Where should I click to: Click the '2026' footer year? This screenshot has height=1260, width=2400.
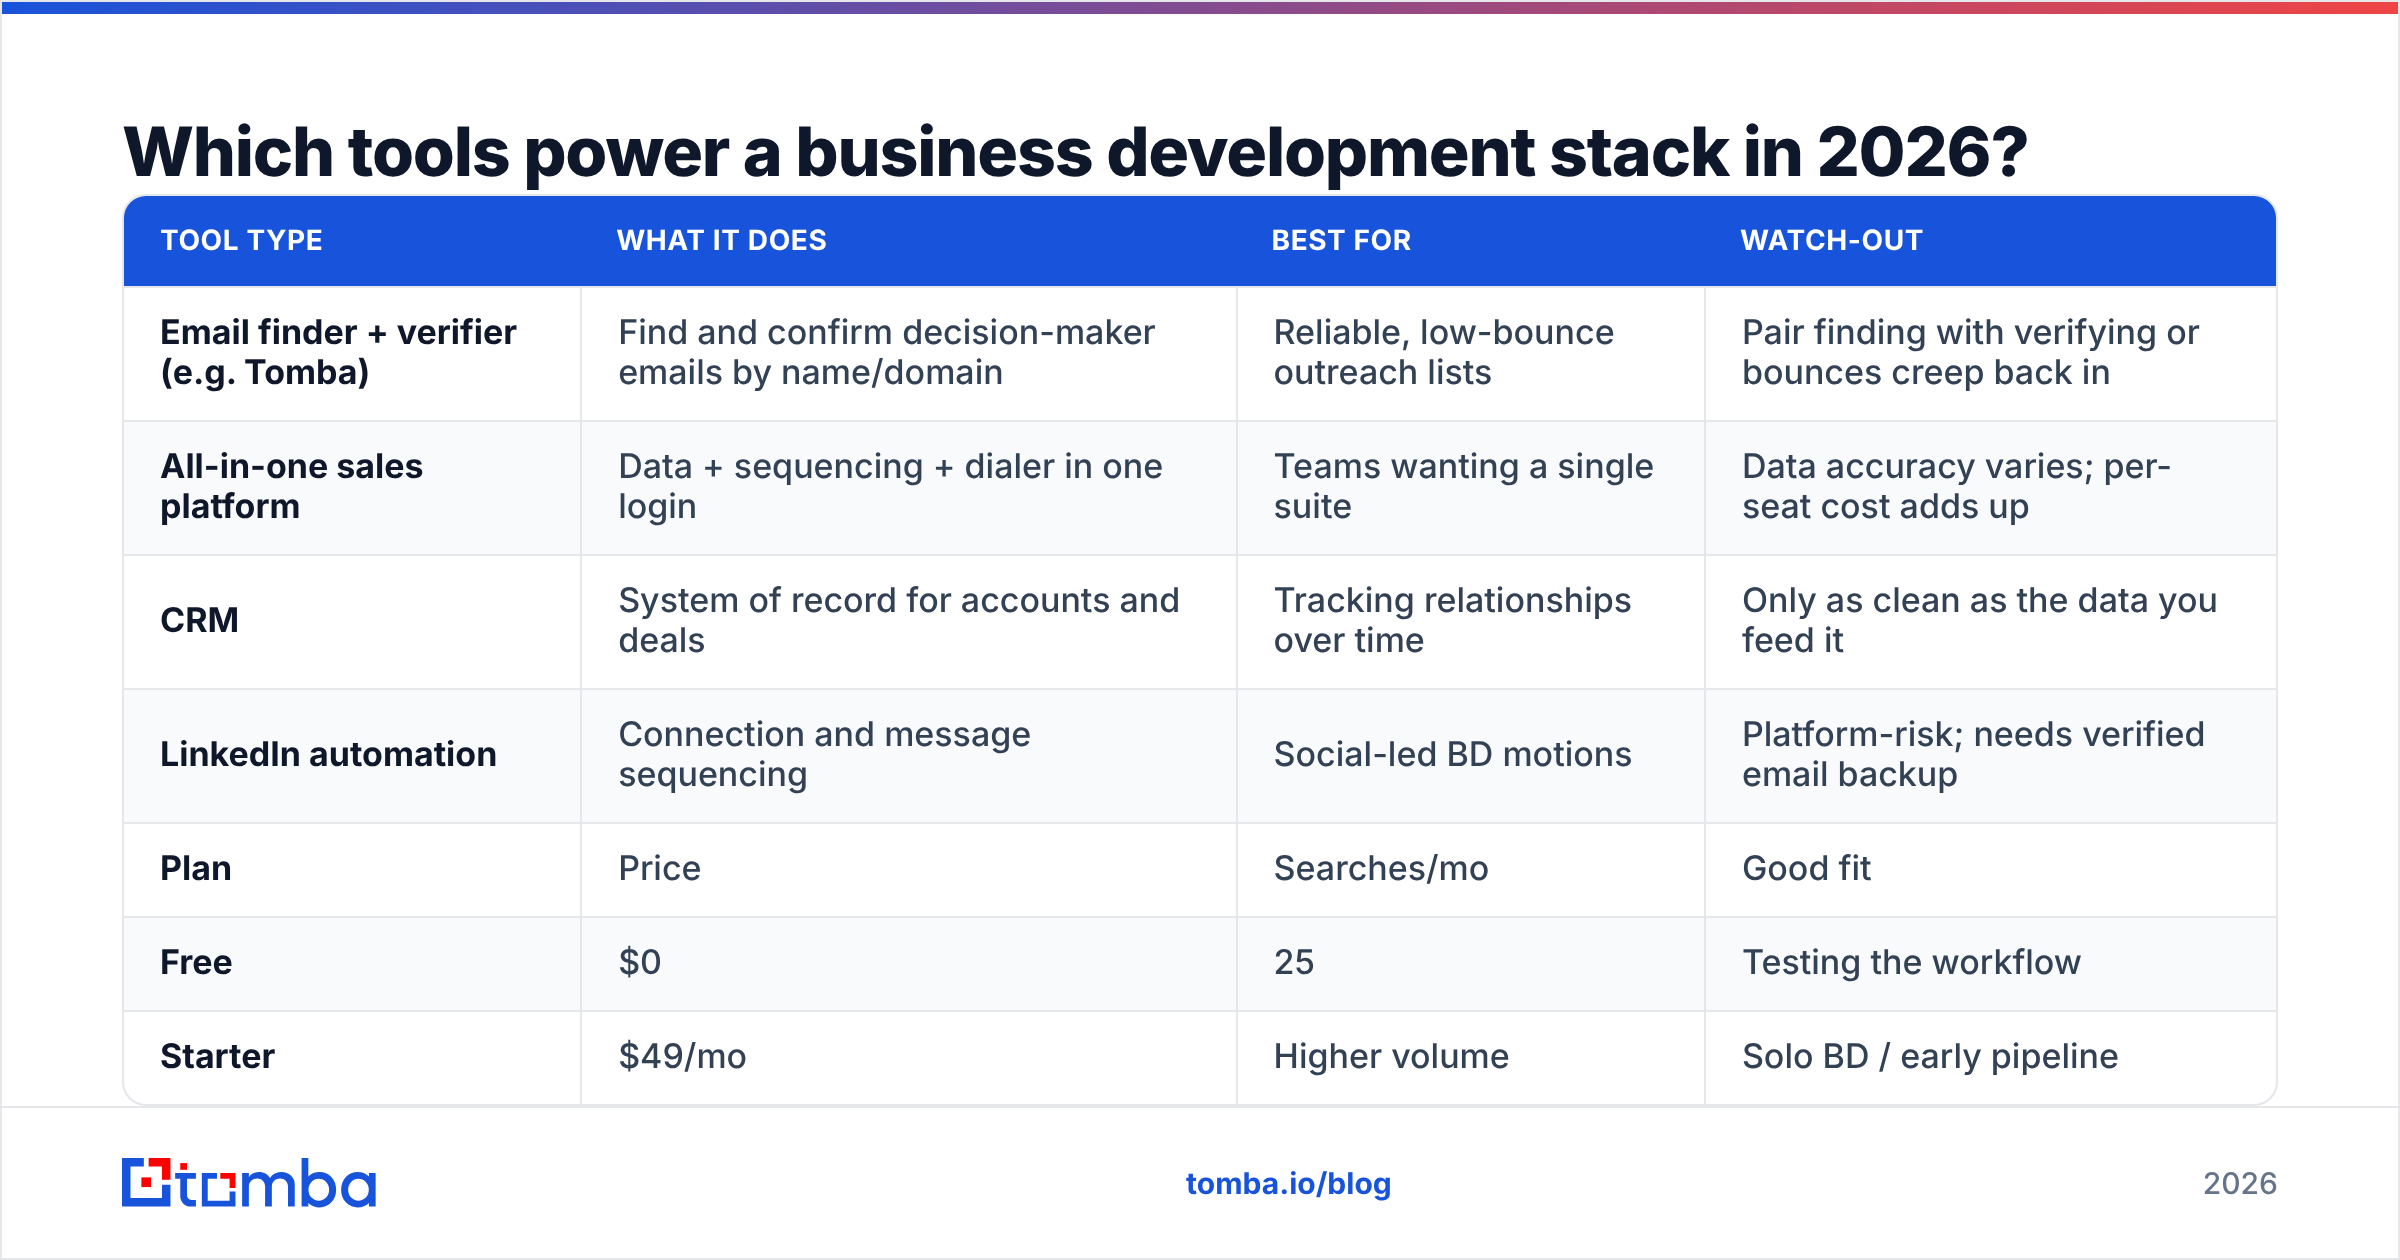2240,1184
